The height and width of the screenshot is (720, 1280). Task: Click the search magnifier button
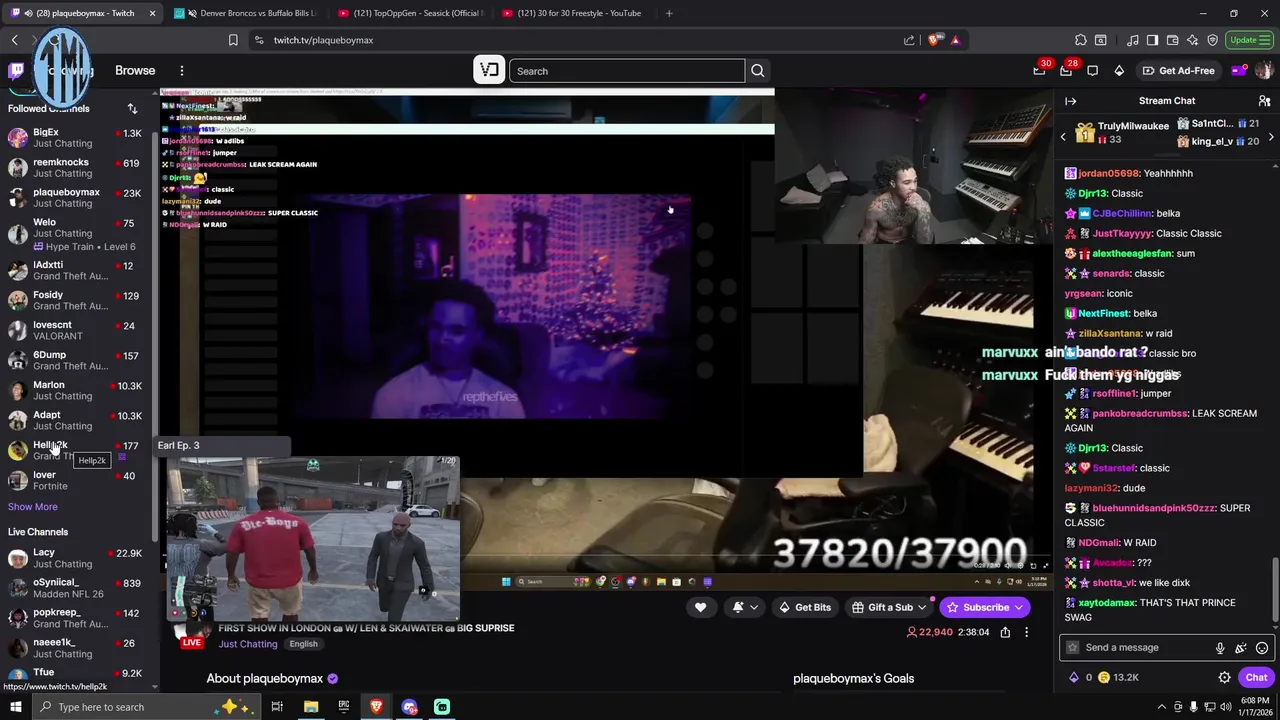tap(758, 71)
